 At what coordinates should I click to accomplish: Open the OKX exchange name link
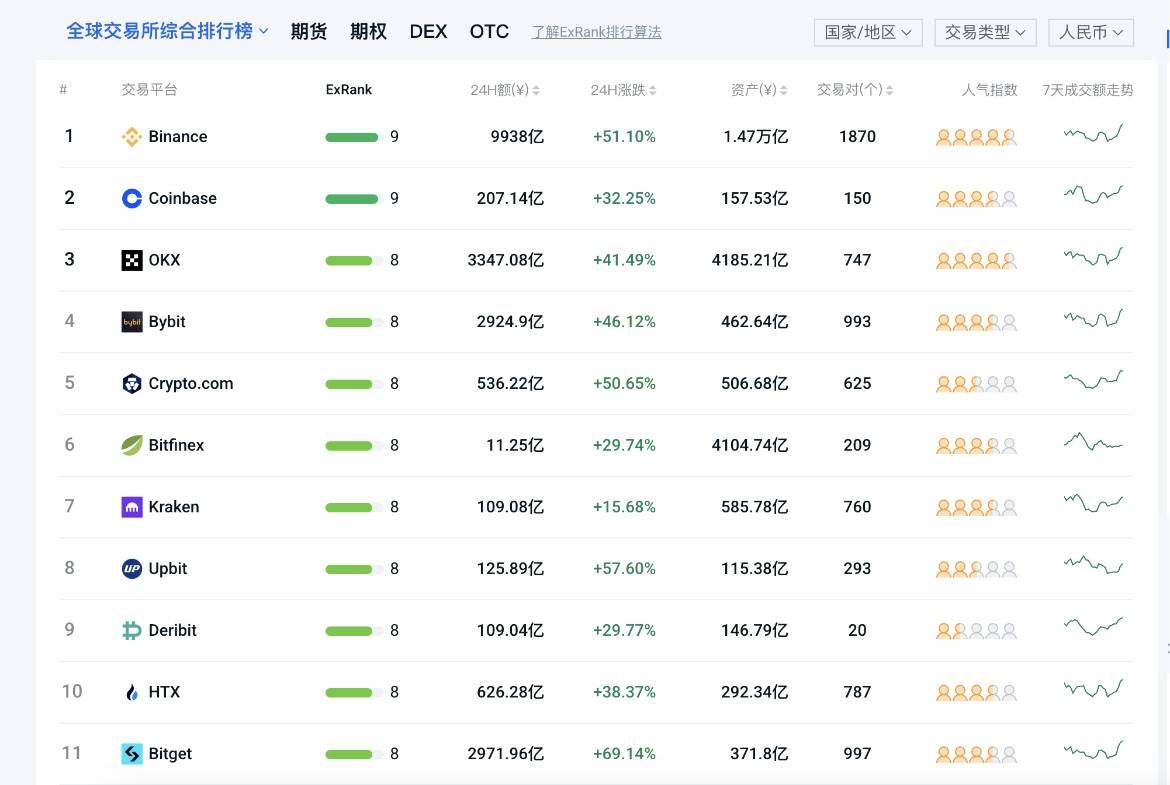pyautogui.click(x=164, y=260)
